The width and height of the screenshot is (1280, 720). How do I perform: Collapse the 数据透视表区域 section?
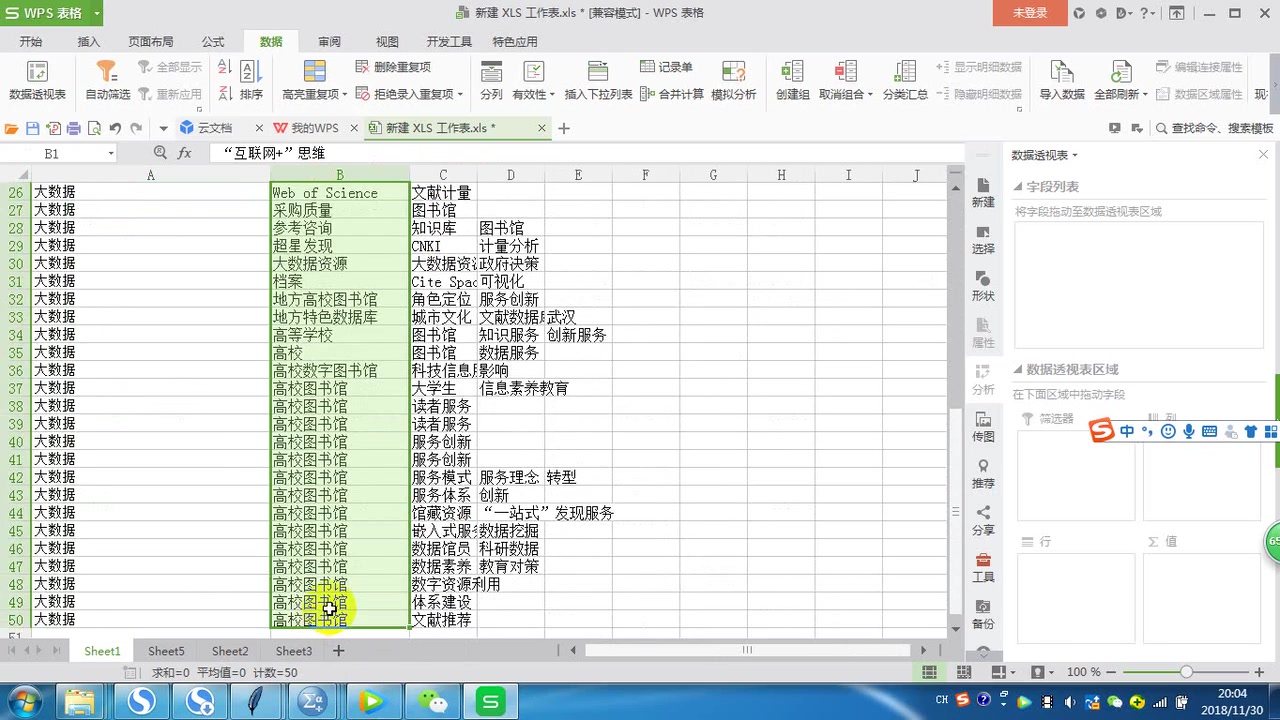(1018, 370)
